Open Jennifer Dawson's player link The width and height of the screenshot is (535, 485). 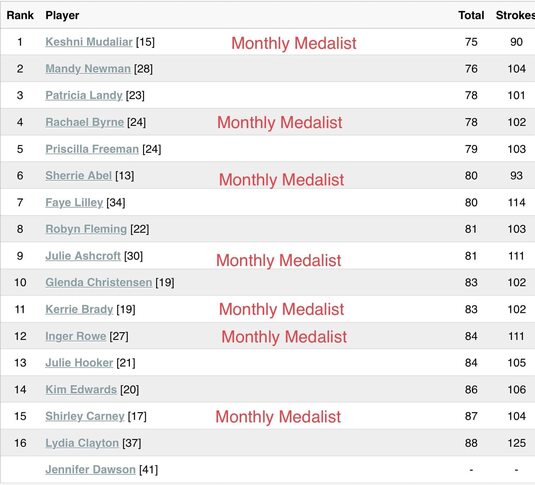[90, 470]
